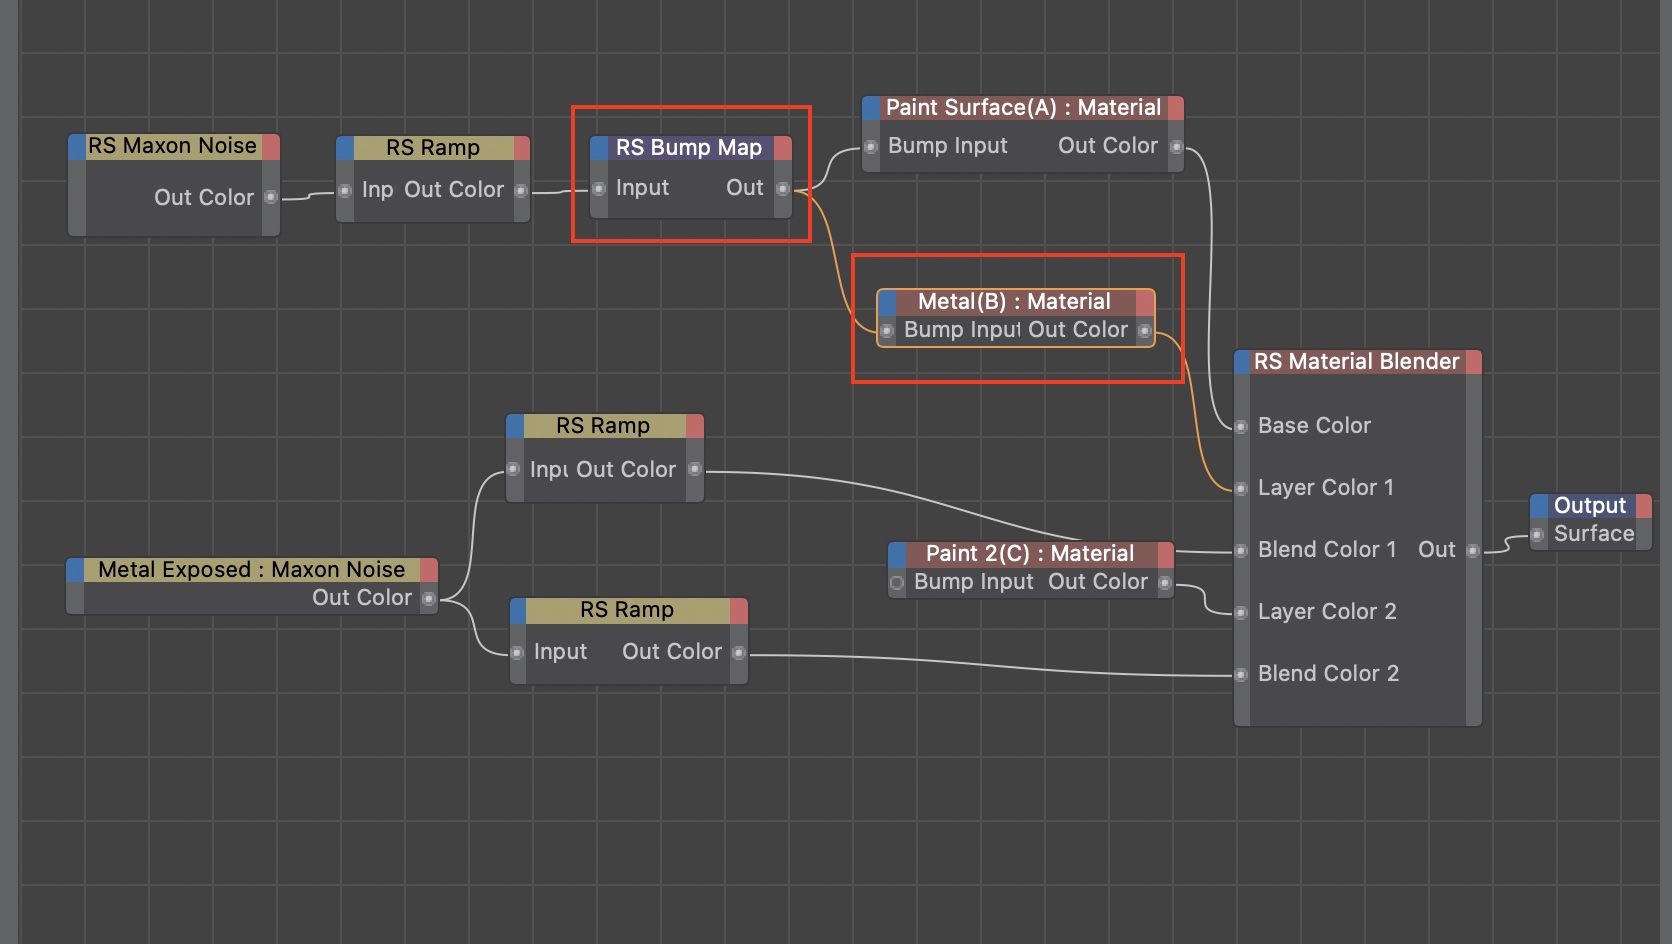Click Out Color port on Metal(B) Material node

pos(1144,331)
